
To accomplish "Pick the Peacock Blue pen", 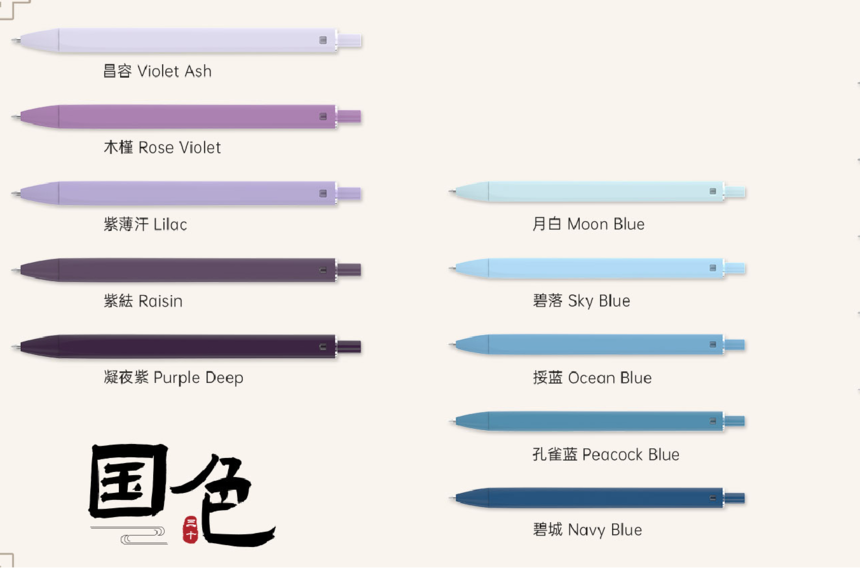I will pyautogui.click(x=597, y=422).
